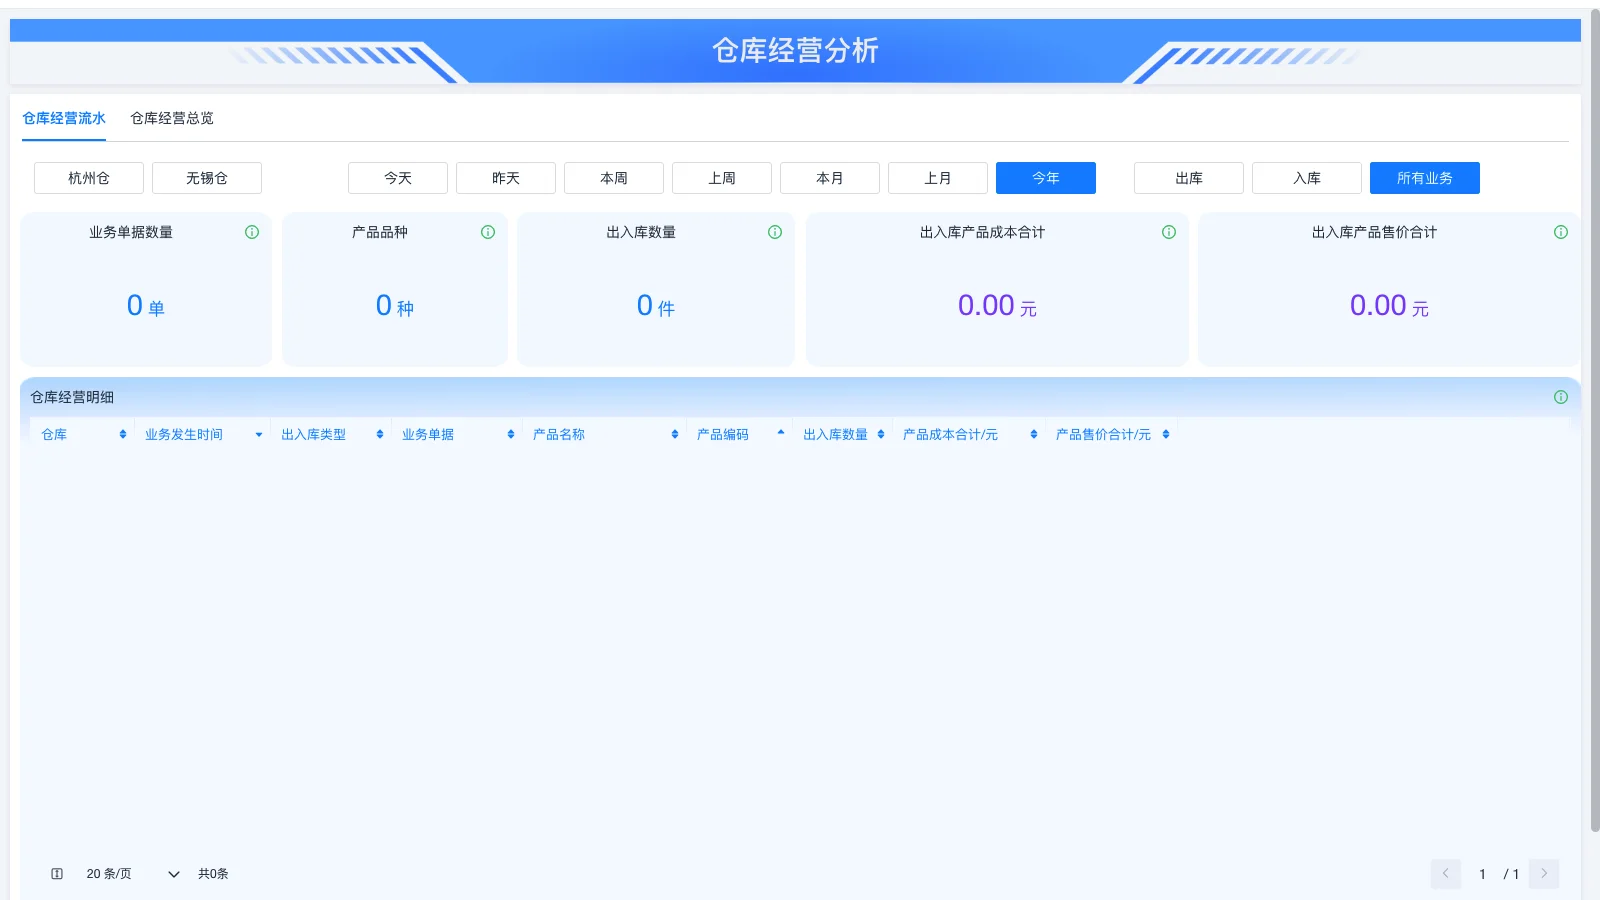Click the info icon on 出入库产品售价合计 card
This screenshot has width=1600, height=900.
(1560, 232)
